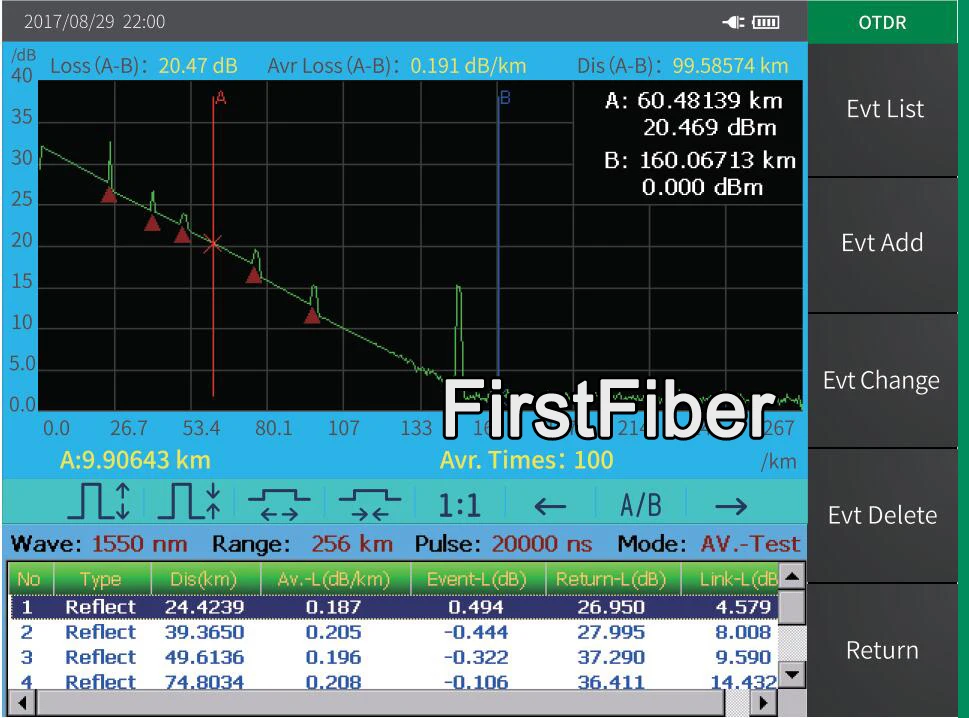This screenshot has width=969, height=718.
Task: Click the power plug charging icon
Action: tap(734, 22)
